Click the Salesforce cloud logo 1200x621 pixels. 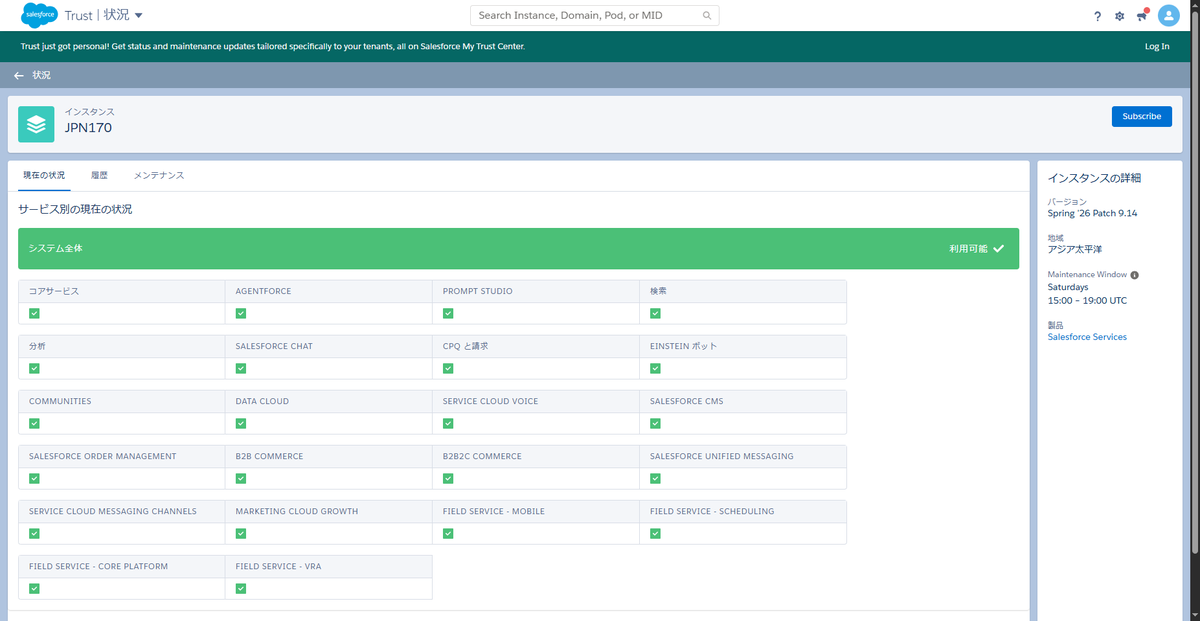pos(38,15)
